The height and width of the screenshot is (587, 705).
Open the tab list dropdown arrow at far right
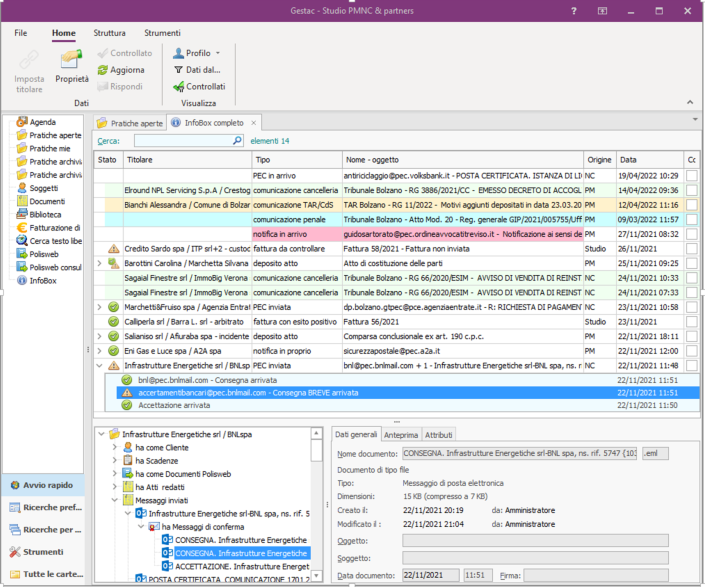(x=696, y=120)
